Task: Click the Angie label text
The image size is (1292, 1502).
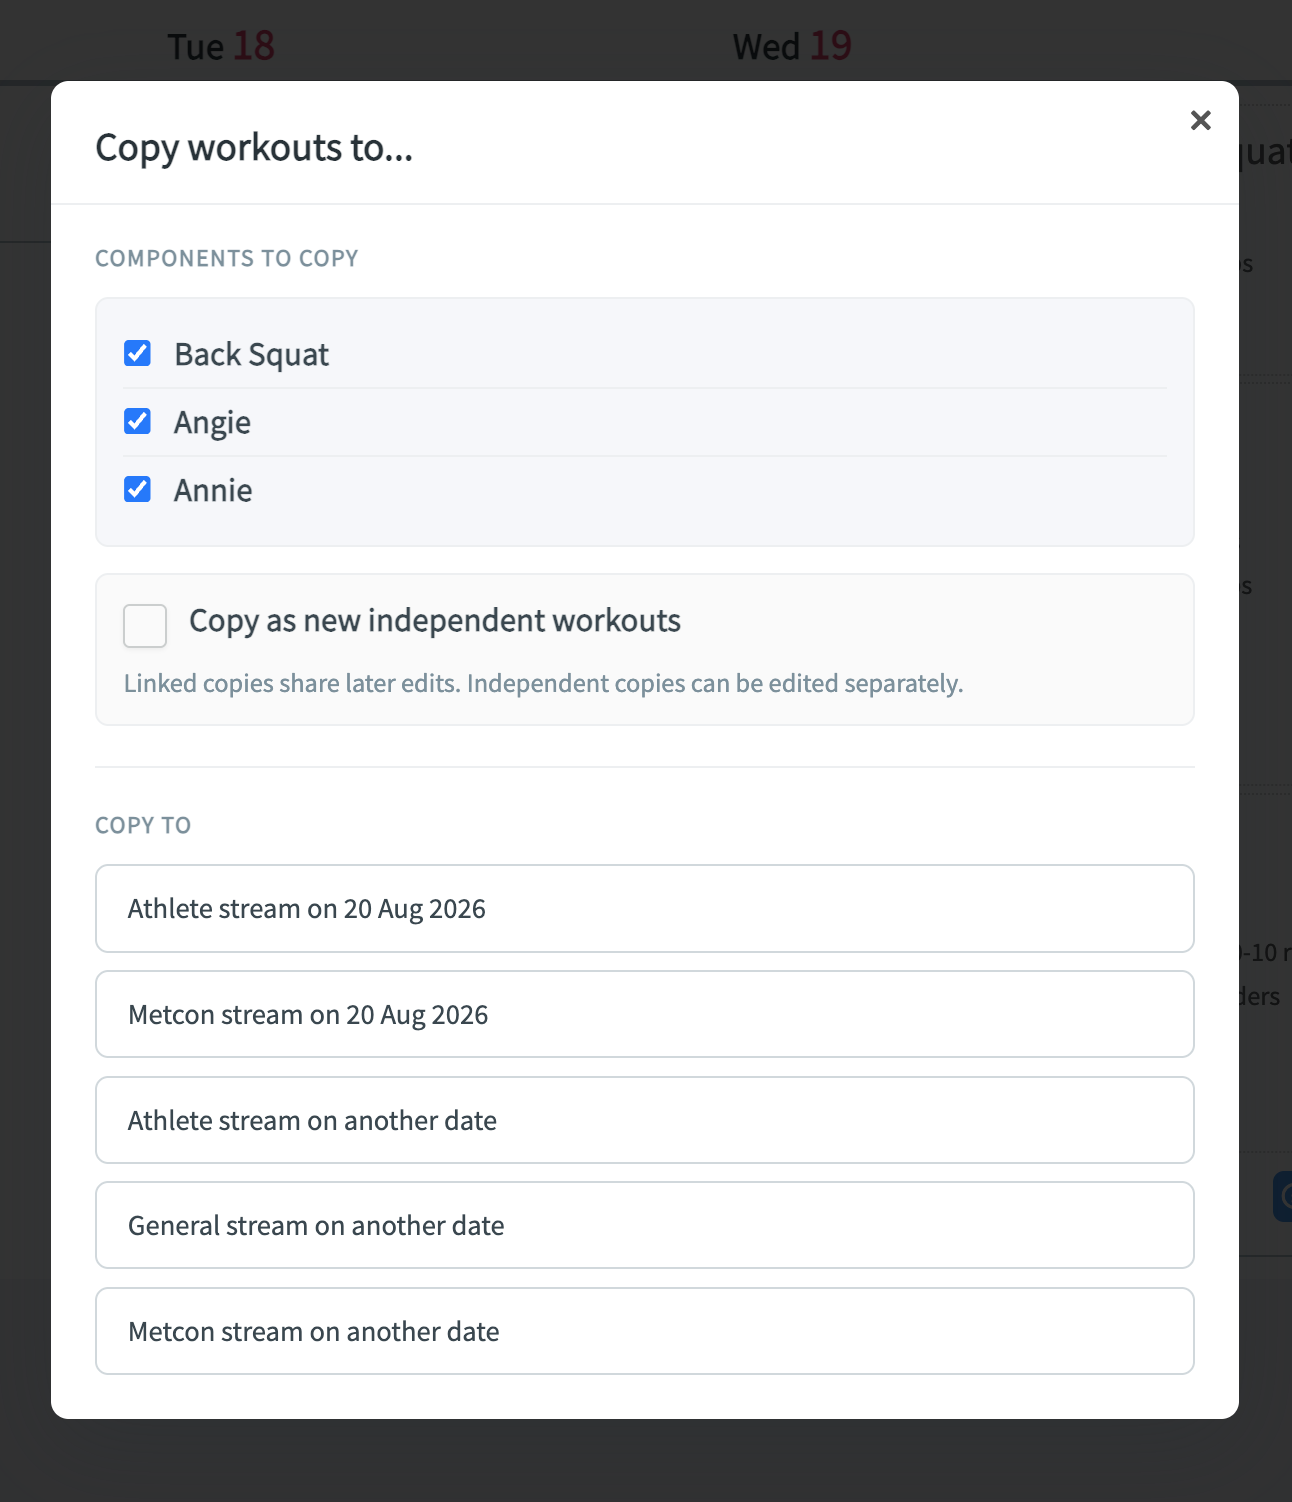Action: pyautogui.click(x=212, y=423)
